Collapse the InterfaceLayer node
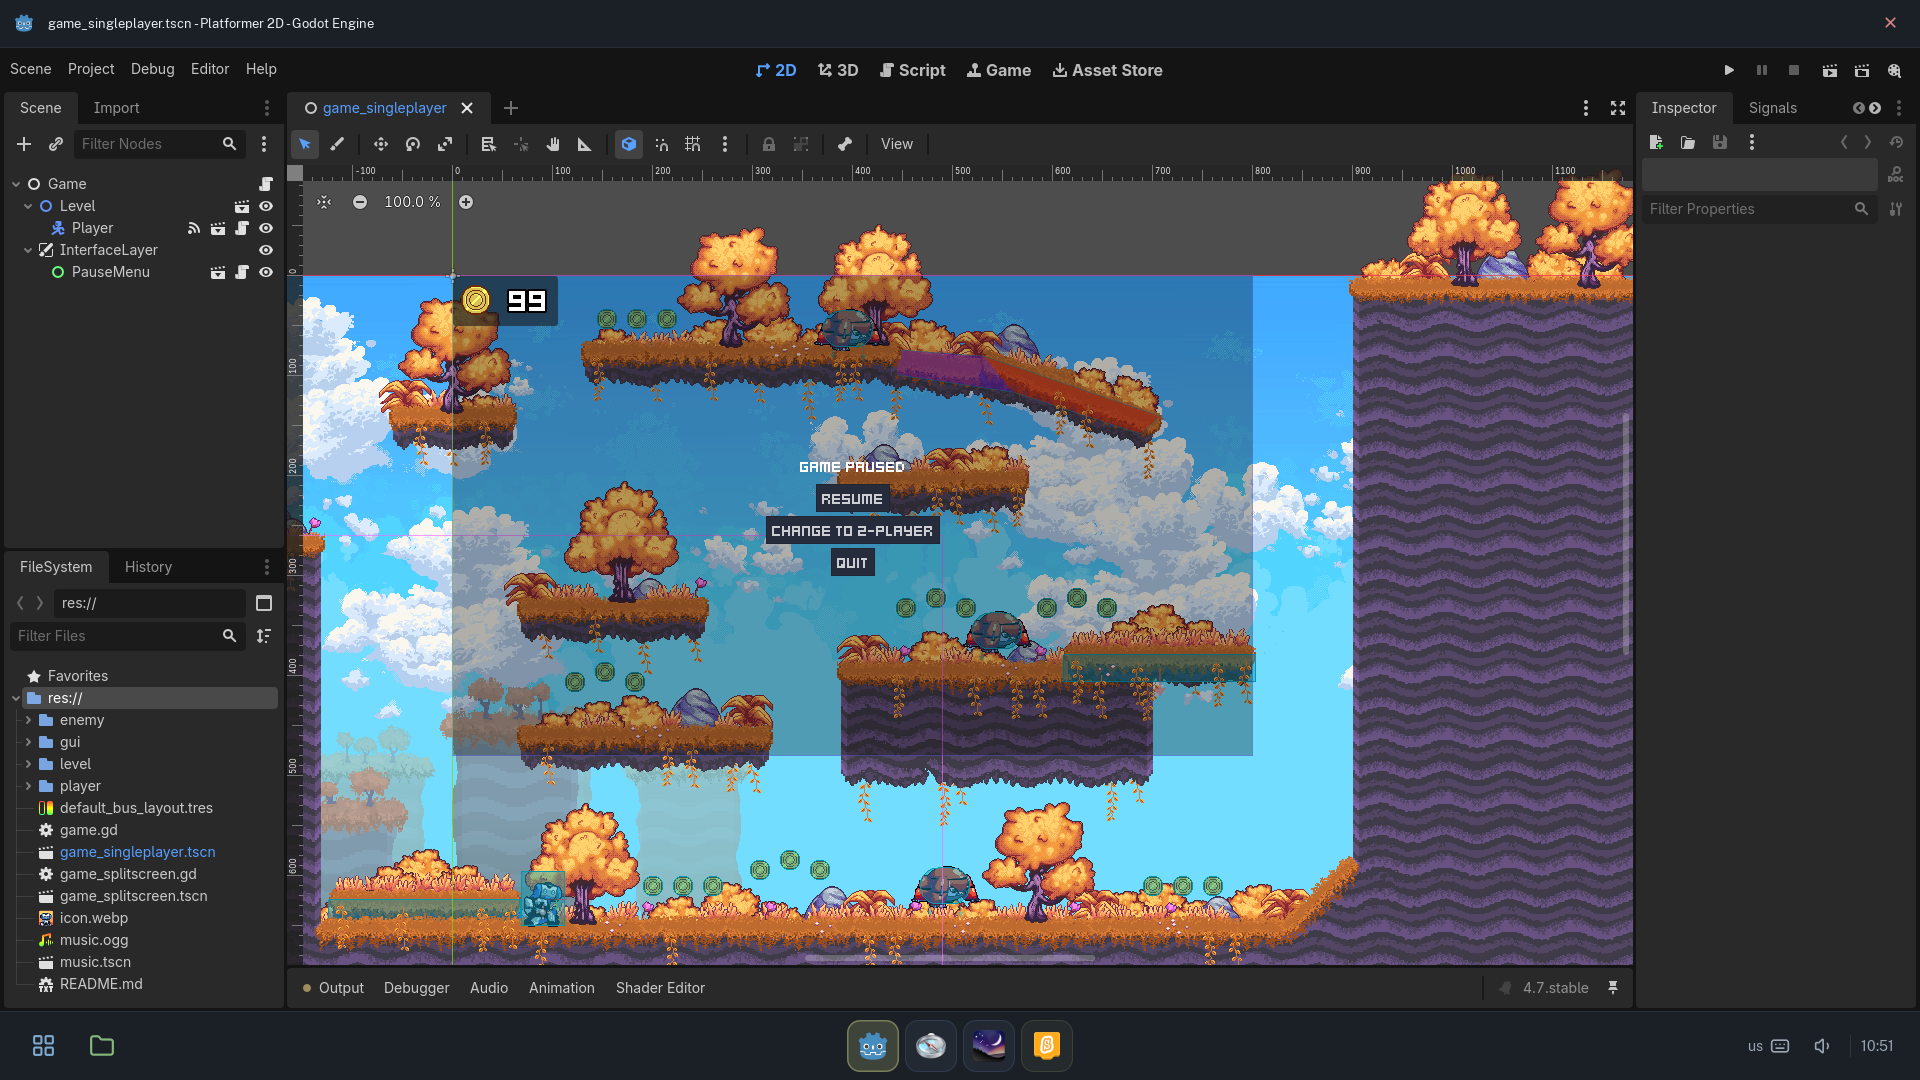 (28, 250)
